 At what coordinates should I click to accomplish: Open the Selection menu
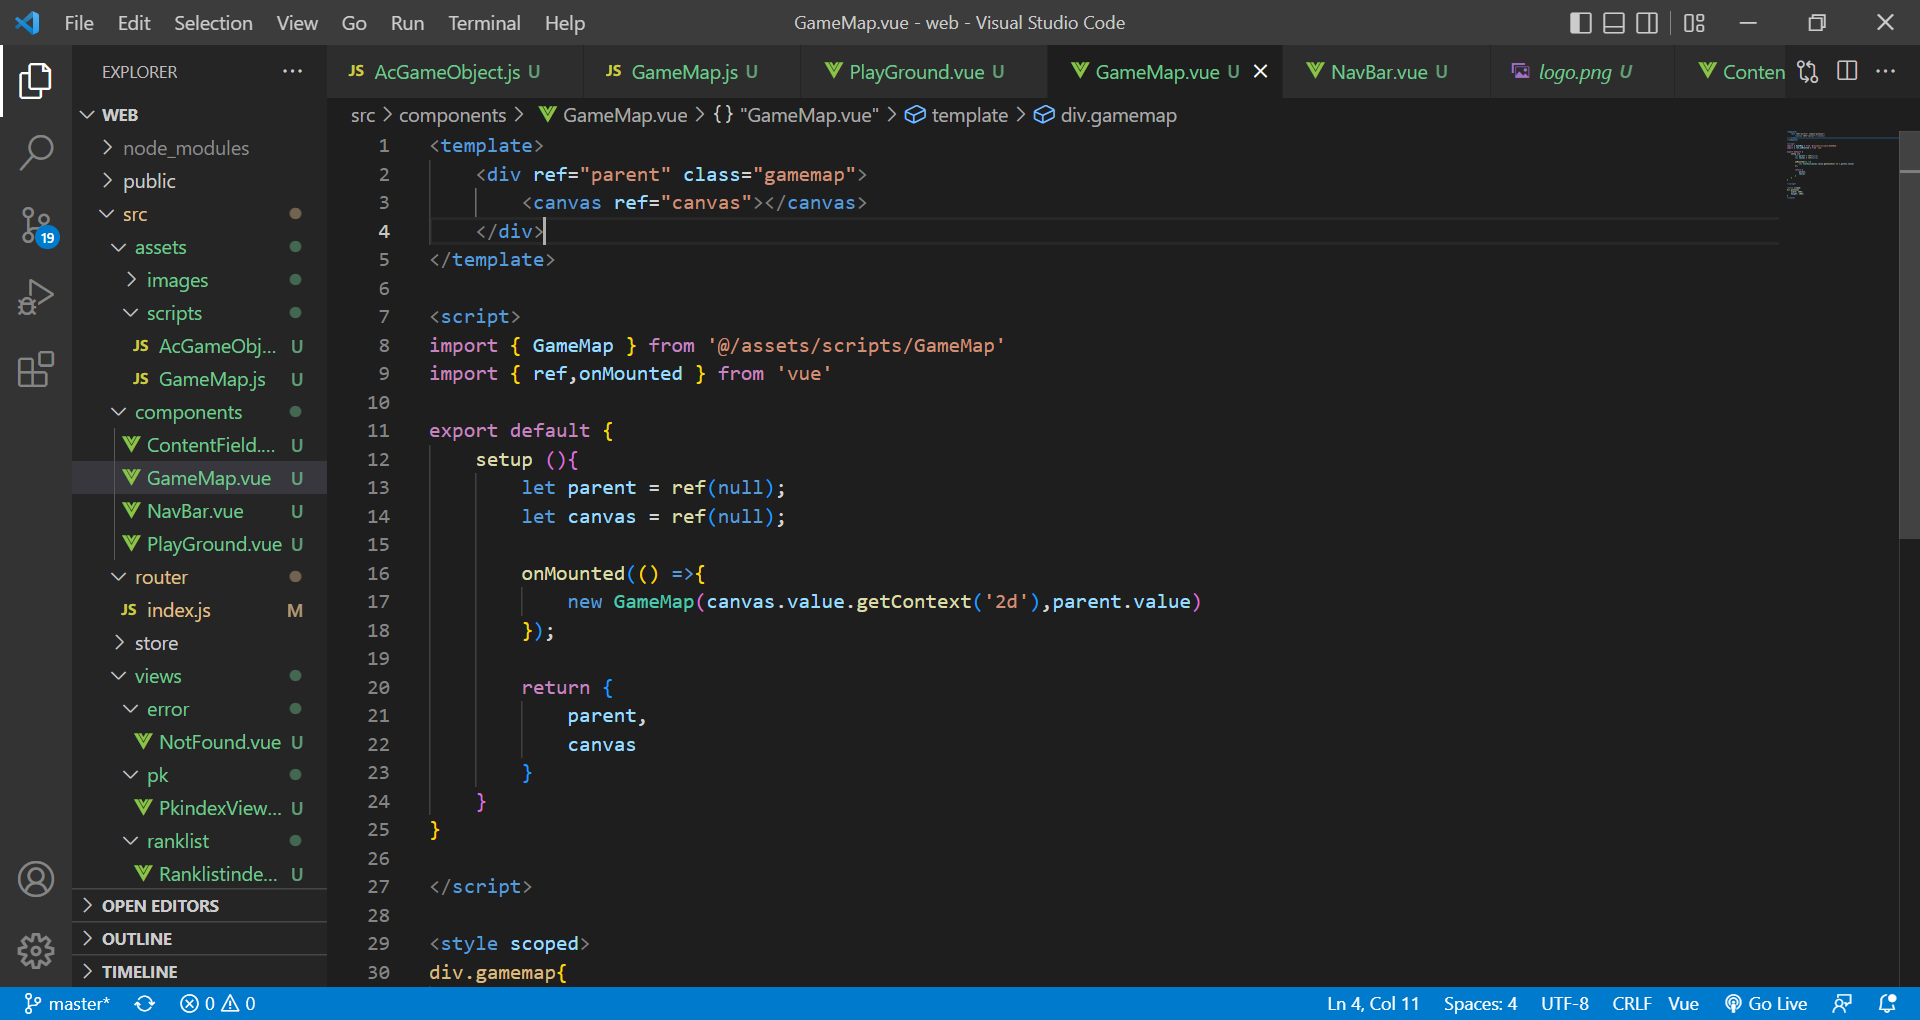[213, 23]
